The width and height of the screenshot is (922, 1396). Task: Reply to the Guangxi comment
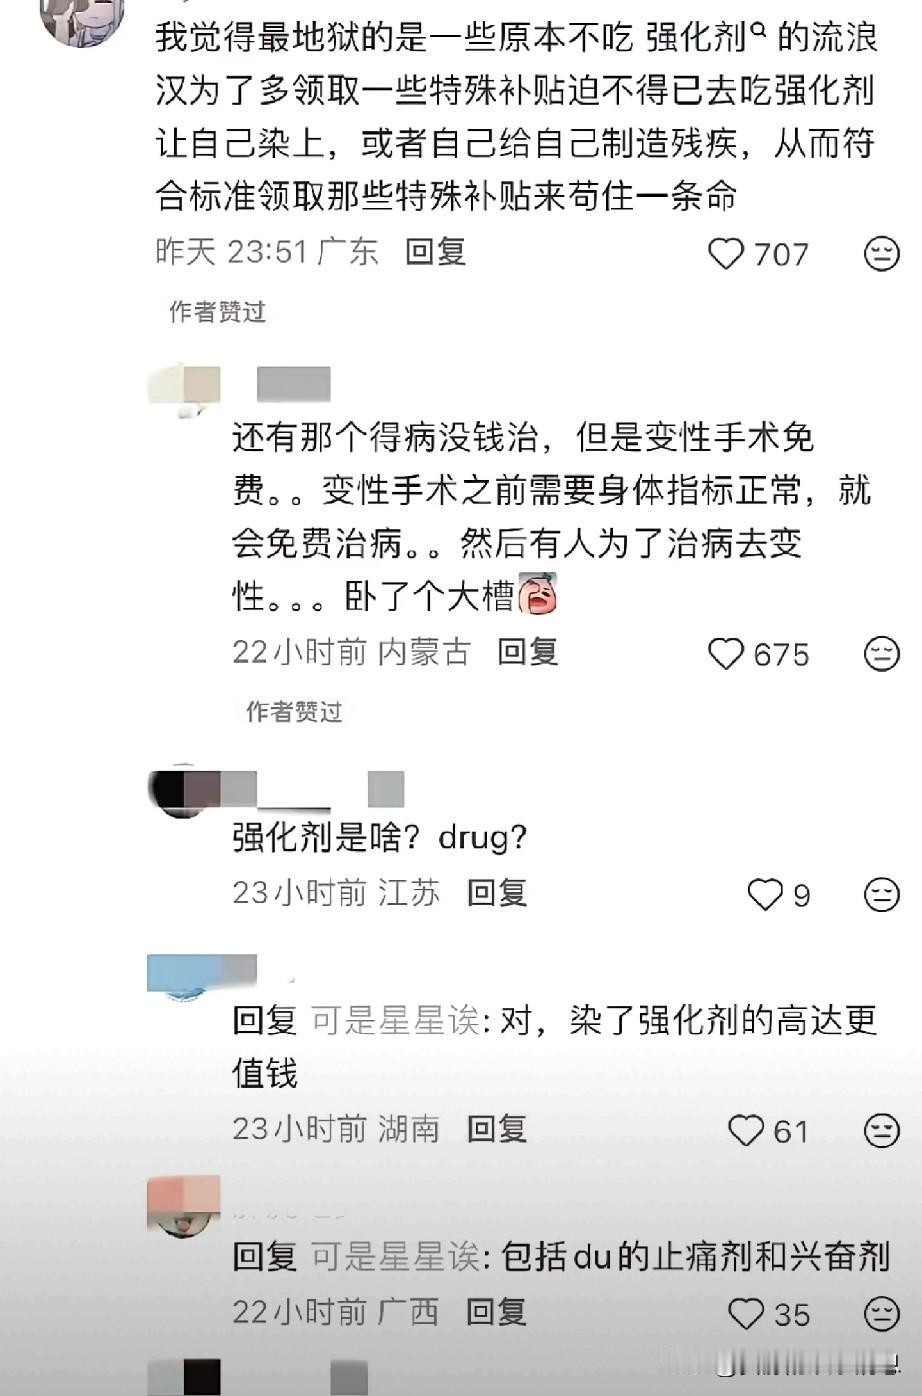497,1311
